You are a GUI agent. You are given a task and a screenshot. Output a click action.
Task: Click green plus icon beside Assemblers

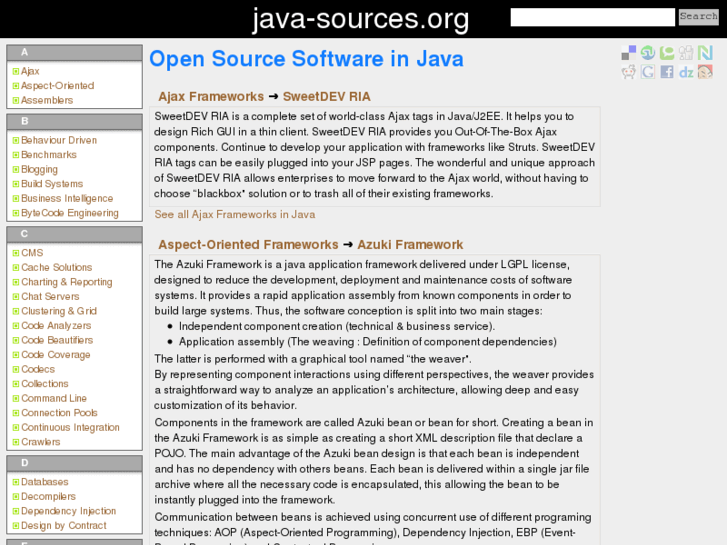16,100
